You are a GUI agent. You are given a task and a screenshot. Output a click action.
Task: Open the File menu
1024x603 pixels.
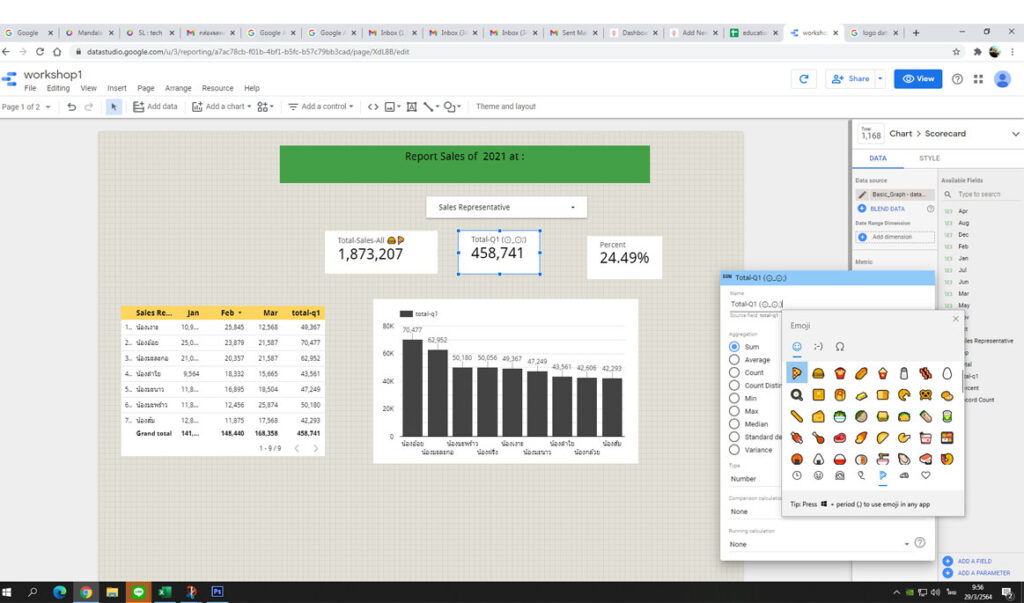(x=30, y=88)
